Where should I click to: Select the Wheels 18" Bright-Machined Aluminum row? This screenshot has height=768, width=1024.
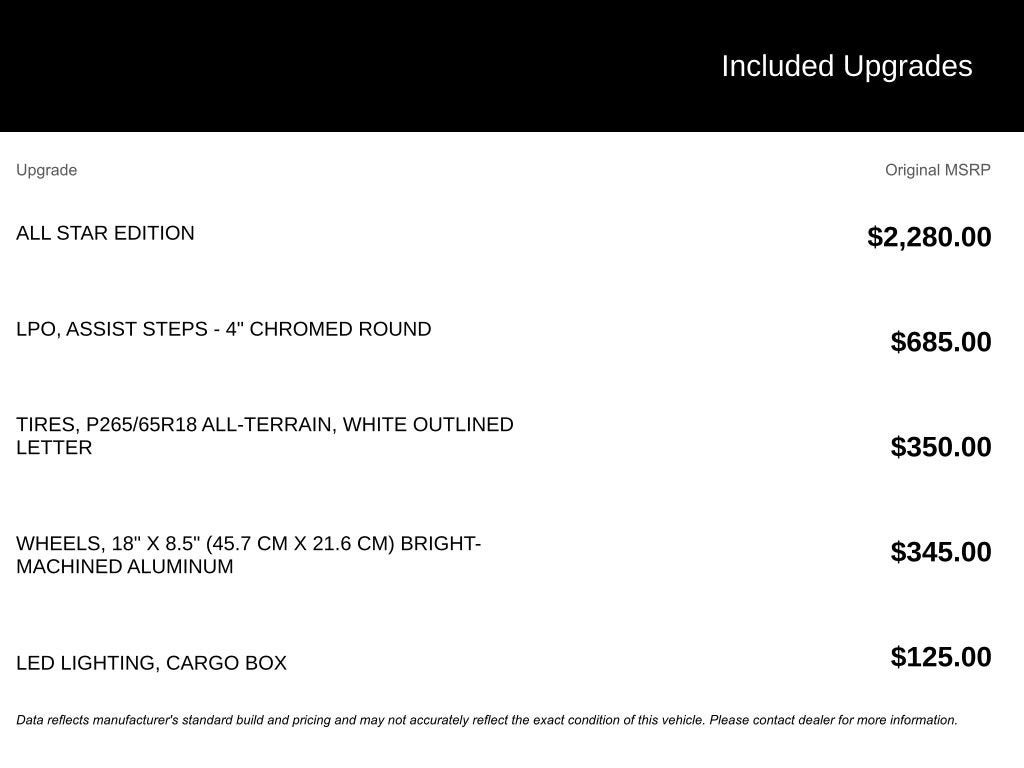pyautogui.click(x=504, y=554)
